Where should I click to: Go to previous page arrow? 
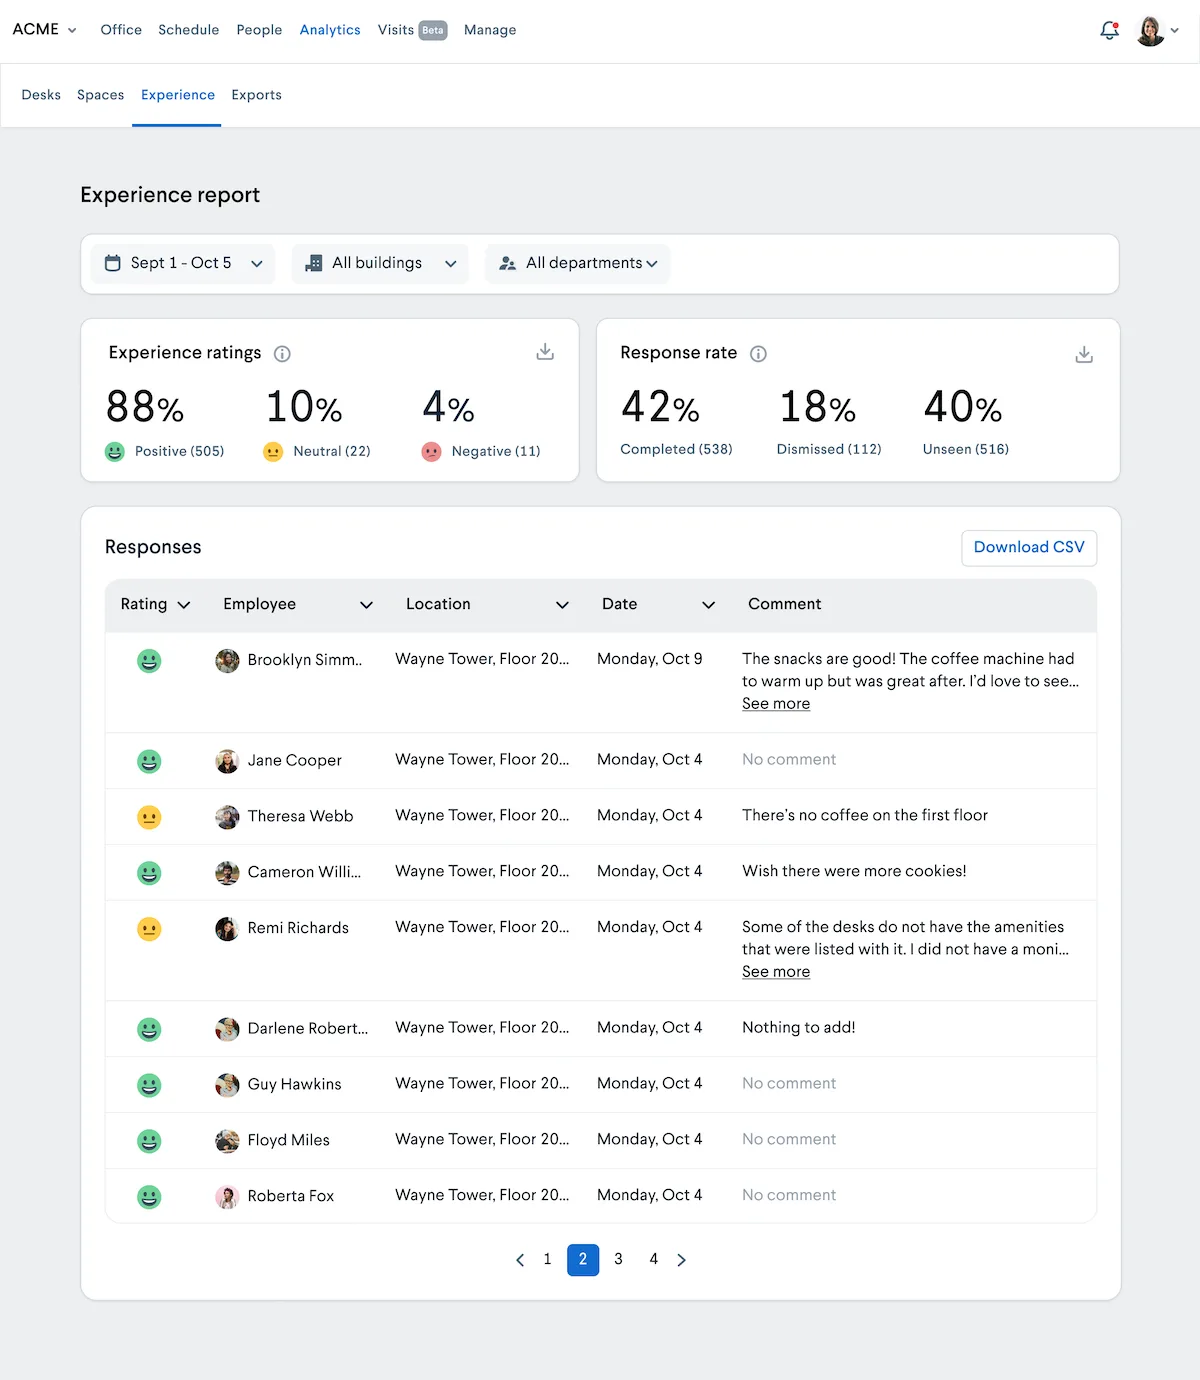coord(520,1260)
